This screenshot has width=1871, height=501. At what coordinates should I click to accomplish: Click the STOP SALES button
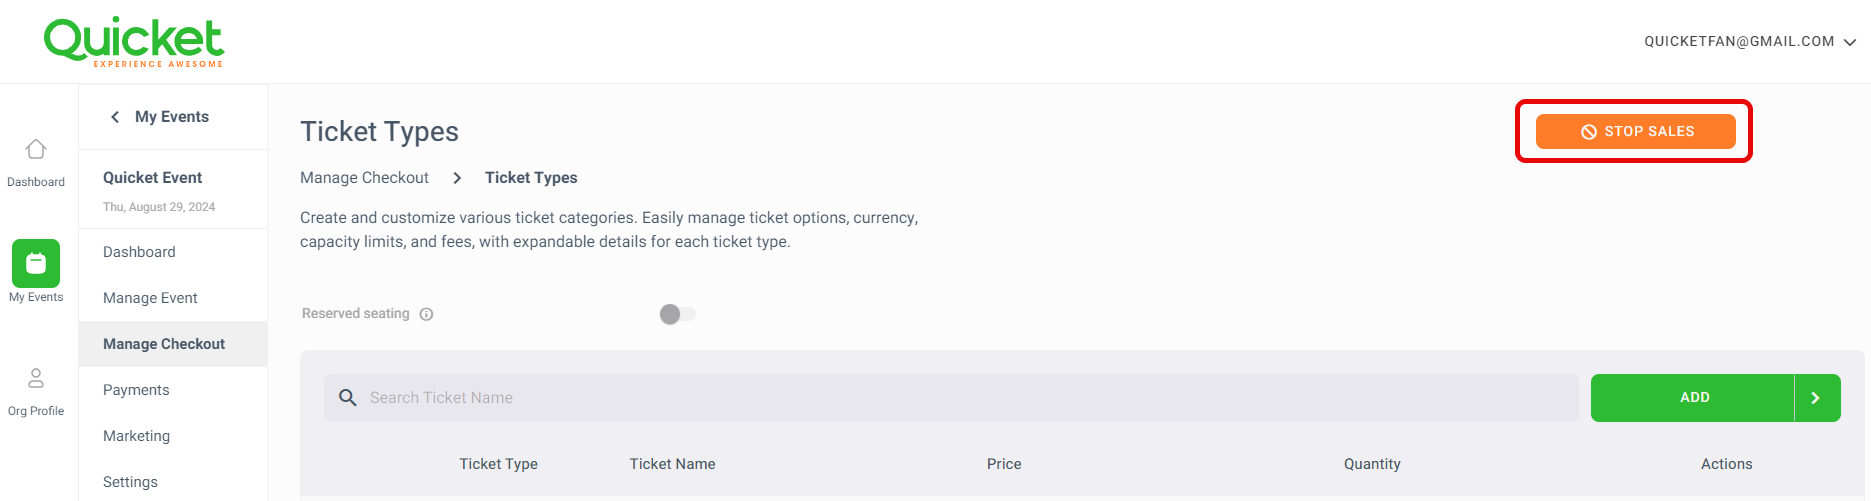point(1635,131)
